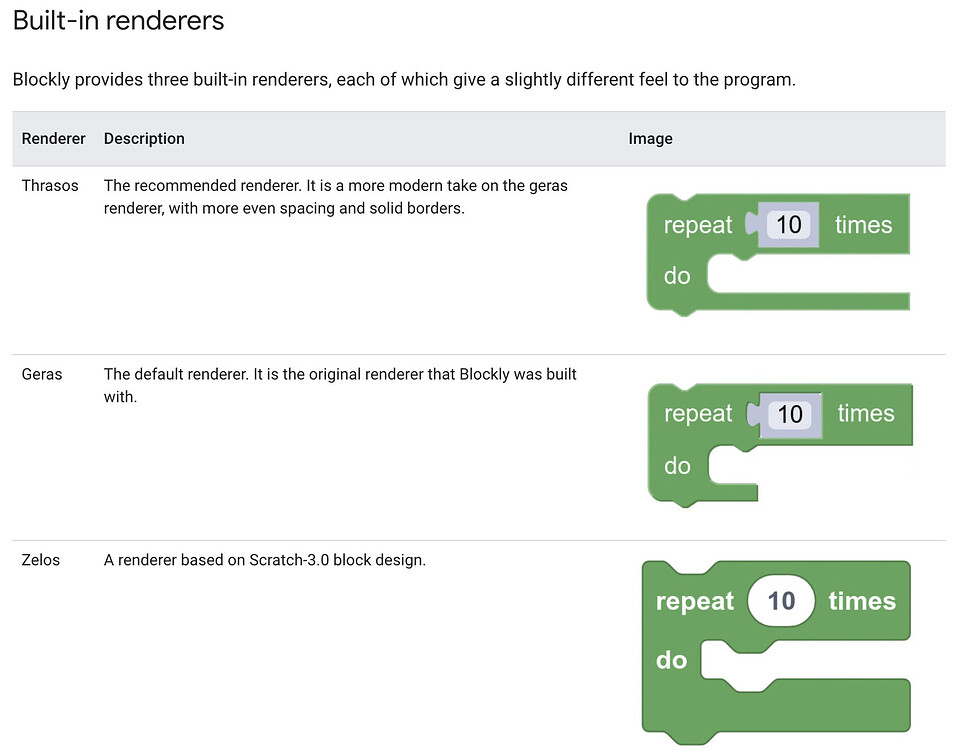This screenshot has width=966, height=750.
Task: Click the Geras repeat block image
Action: [x=780, y=443]
